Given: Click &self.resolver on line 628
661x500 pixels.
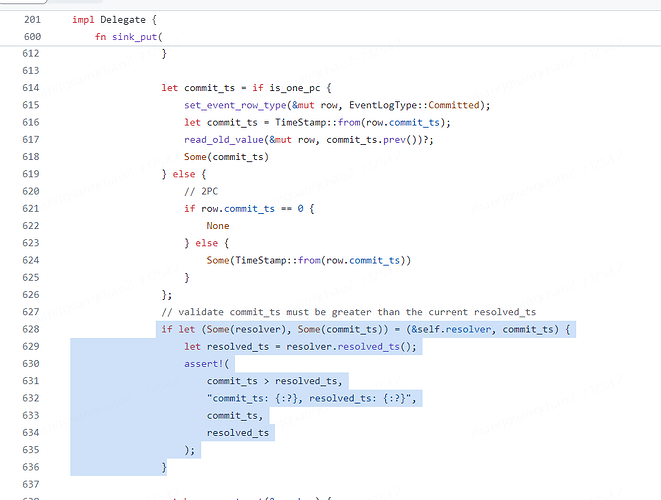Looking at the screenshot, I should [x=451, y=329].
